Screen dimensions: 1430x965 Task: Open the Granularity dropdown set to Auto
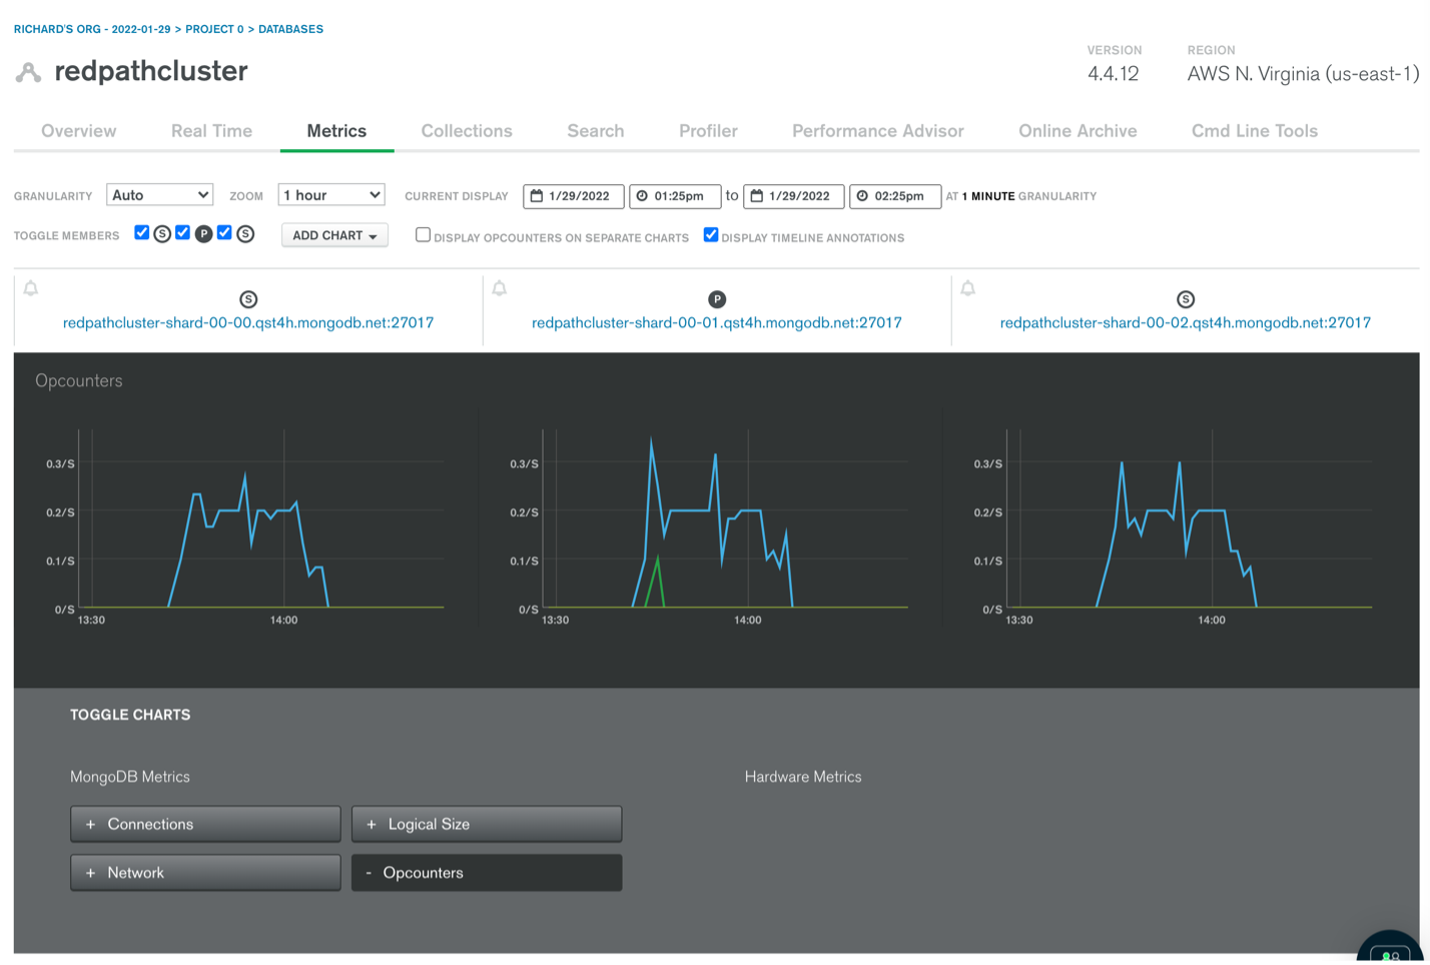click(x=160, y=195)
